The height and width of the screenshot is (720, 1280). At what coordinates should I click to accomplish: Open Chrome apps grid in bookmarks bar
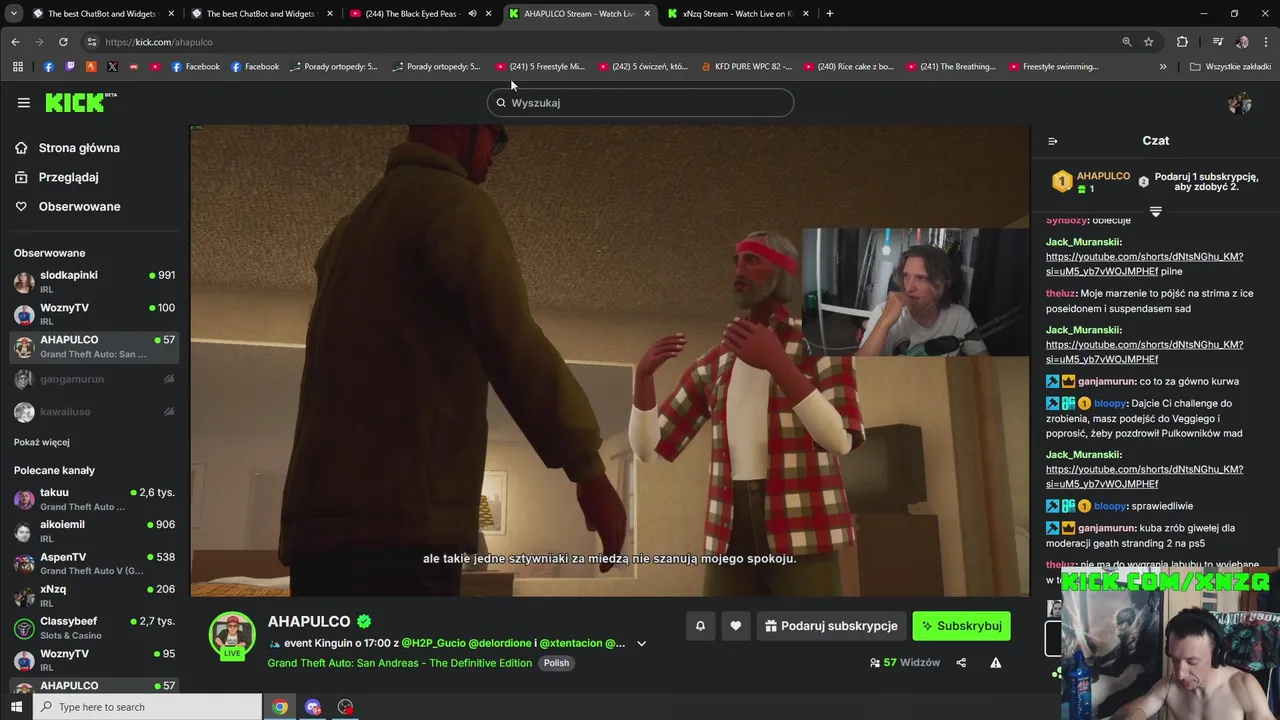click(17, 67)
